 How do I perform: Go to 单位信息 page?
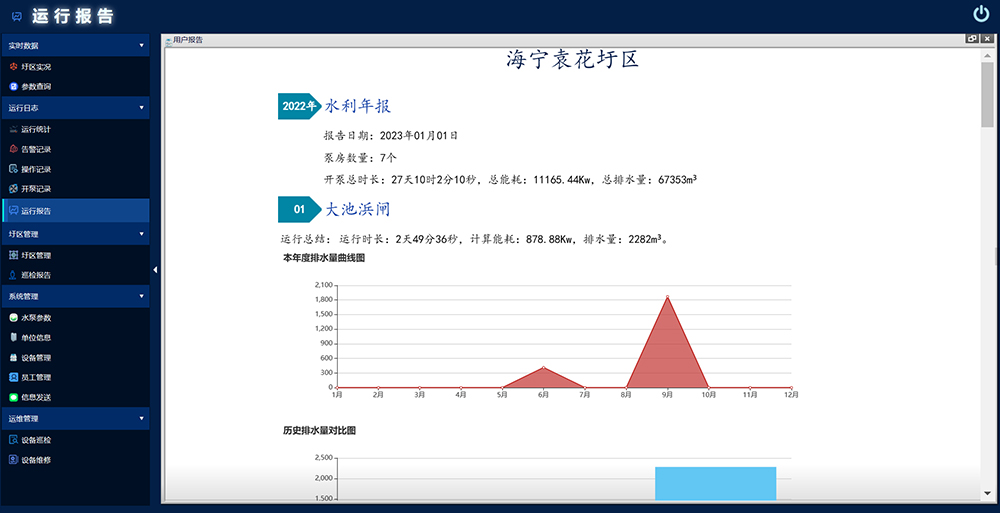(x=35, y=337)
